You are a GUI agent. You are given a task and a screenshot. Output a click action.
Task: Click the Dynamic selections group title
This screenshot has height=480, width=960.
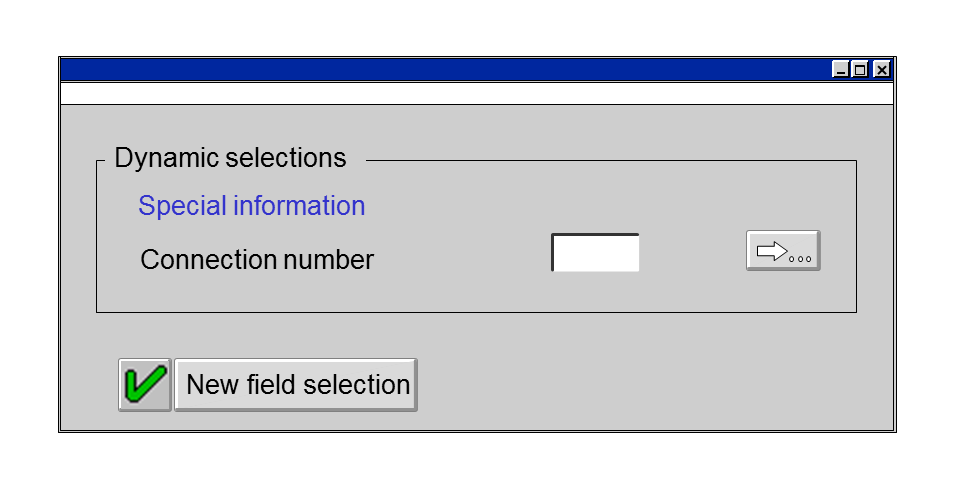click(x=230, y=158)
